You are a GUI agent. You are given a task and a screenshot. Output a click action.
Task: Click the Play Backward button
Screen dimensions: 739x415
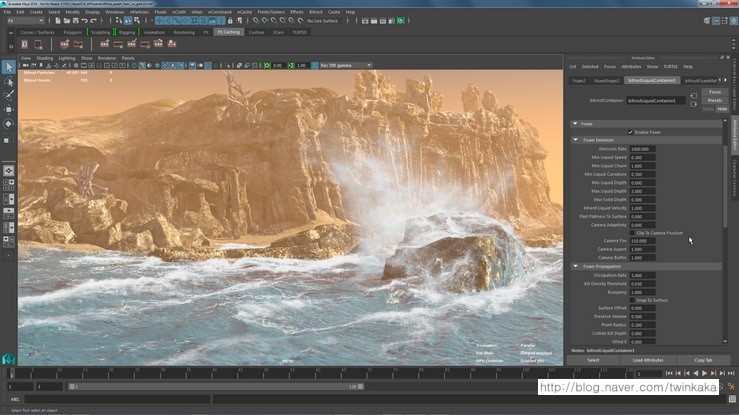point(696,373)
